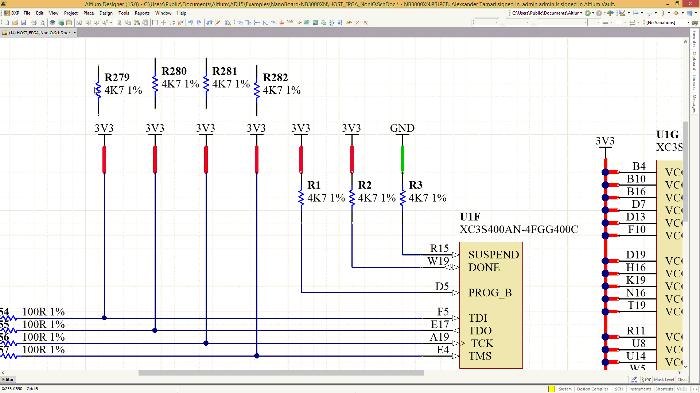Expand the No Variations dropdown
Image resolution: width=700 pixels, height=393 pixels.
pyautogui.click(x=688, y=23)
